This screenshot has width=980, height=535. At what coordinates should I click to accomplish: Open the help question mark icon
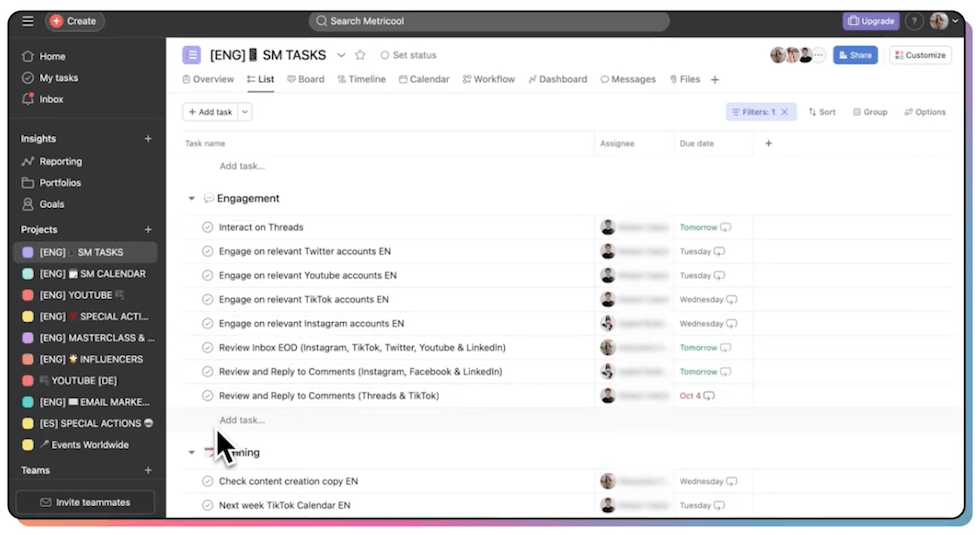coord(914,21)
